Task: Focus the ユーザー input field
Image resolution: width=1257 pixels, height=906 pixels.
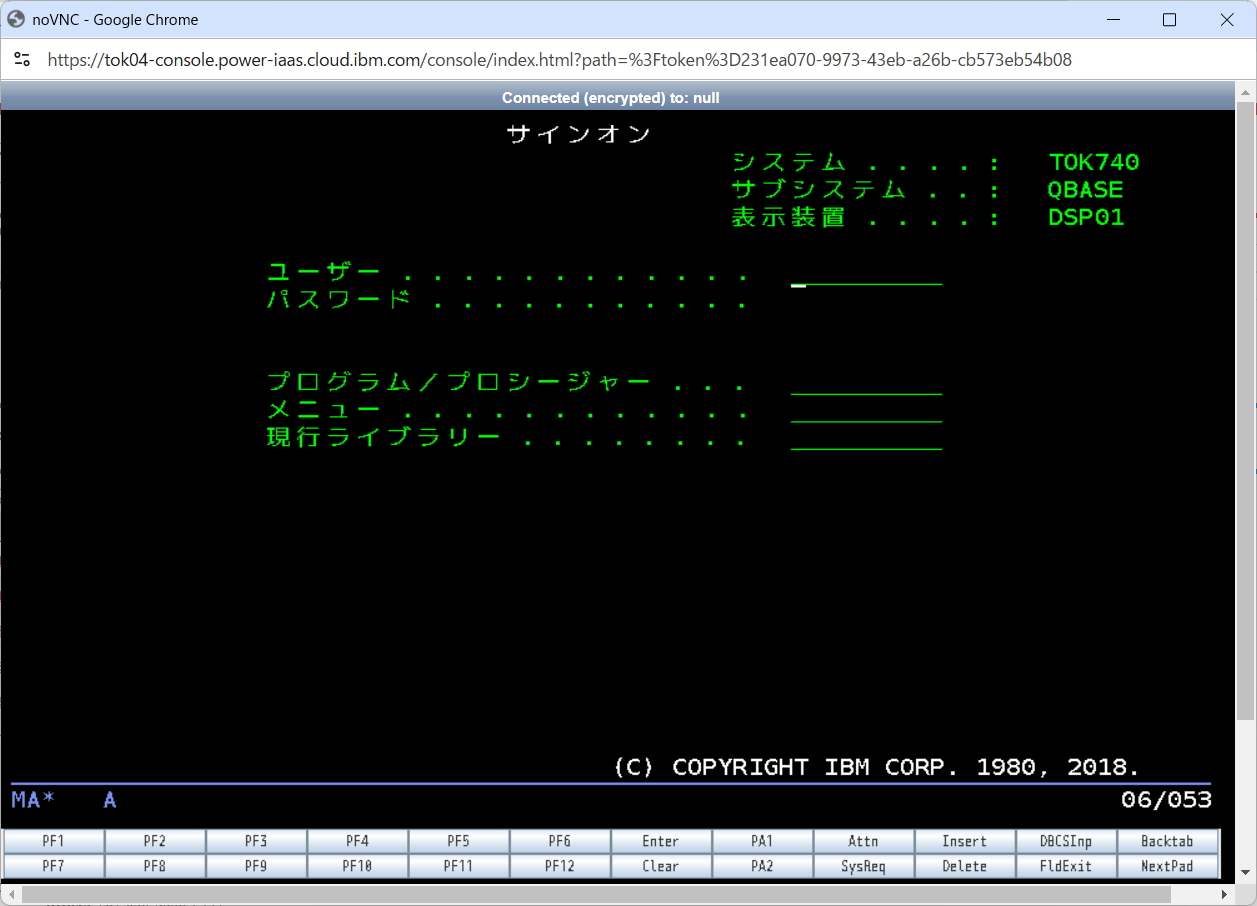Action: [866, 274]
